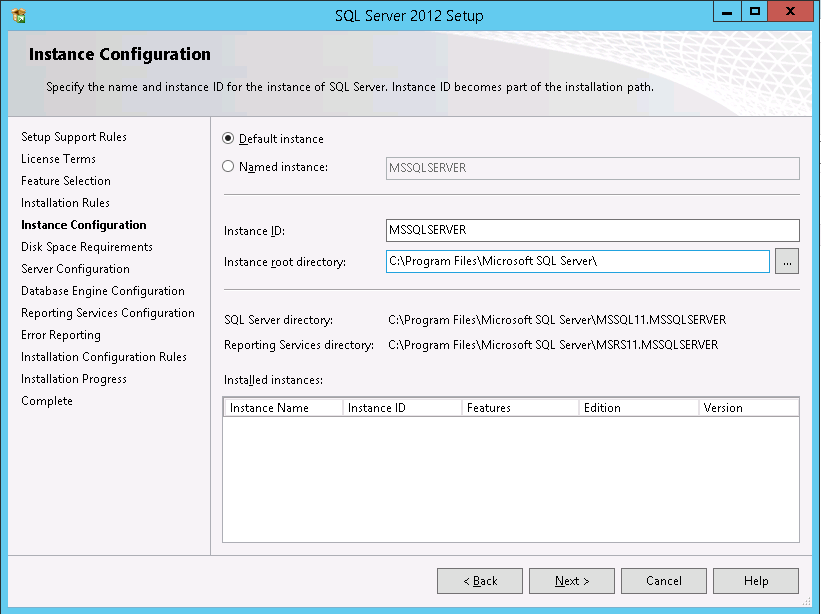This screenshot has width=821, height=614.
Task: Cancel the SQL Server setup
Action: coord(664,581)
